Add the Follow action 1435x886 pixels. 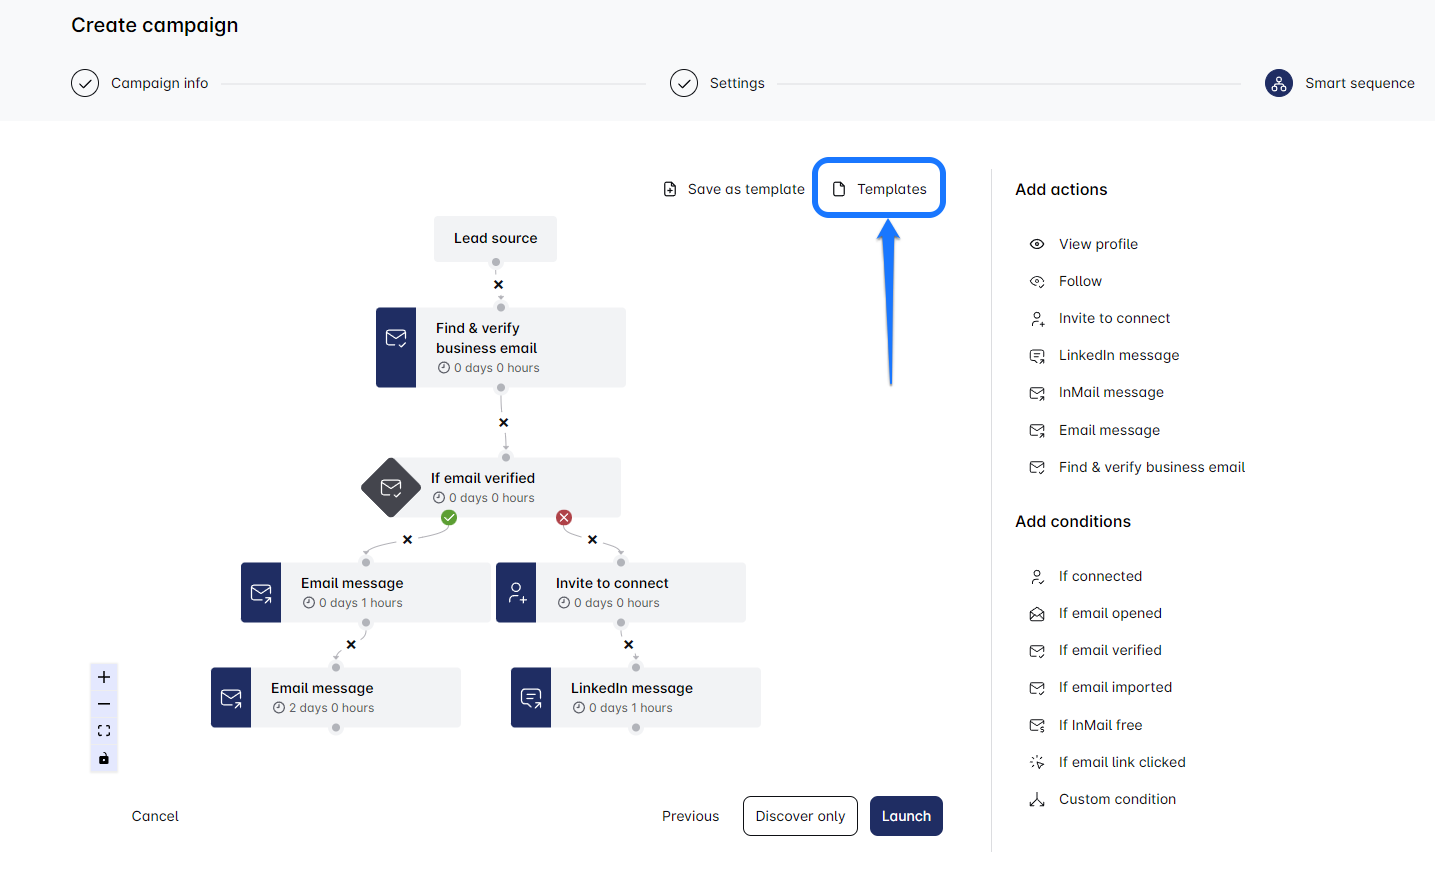[1079, 281]
